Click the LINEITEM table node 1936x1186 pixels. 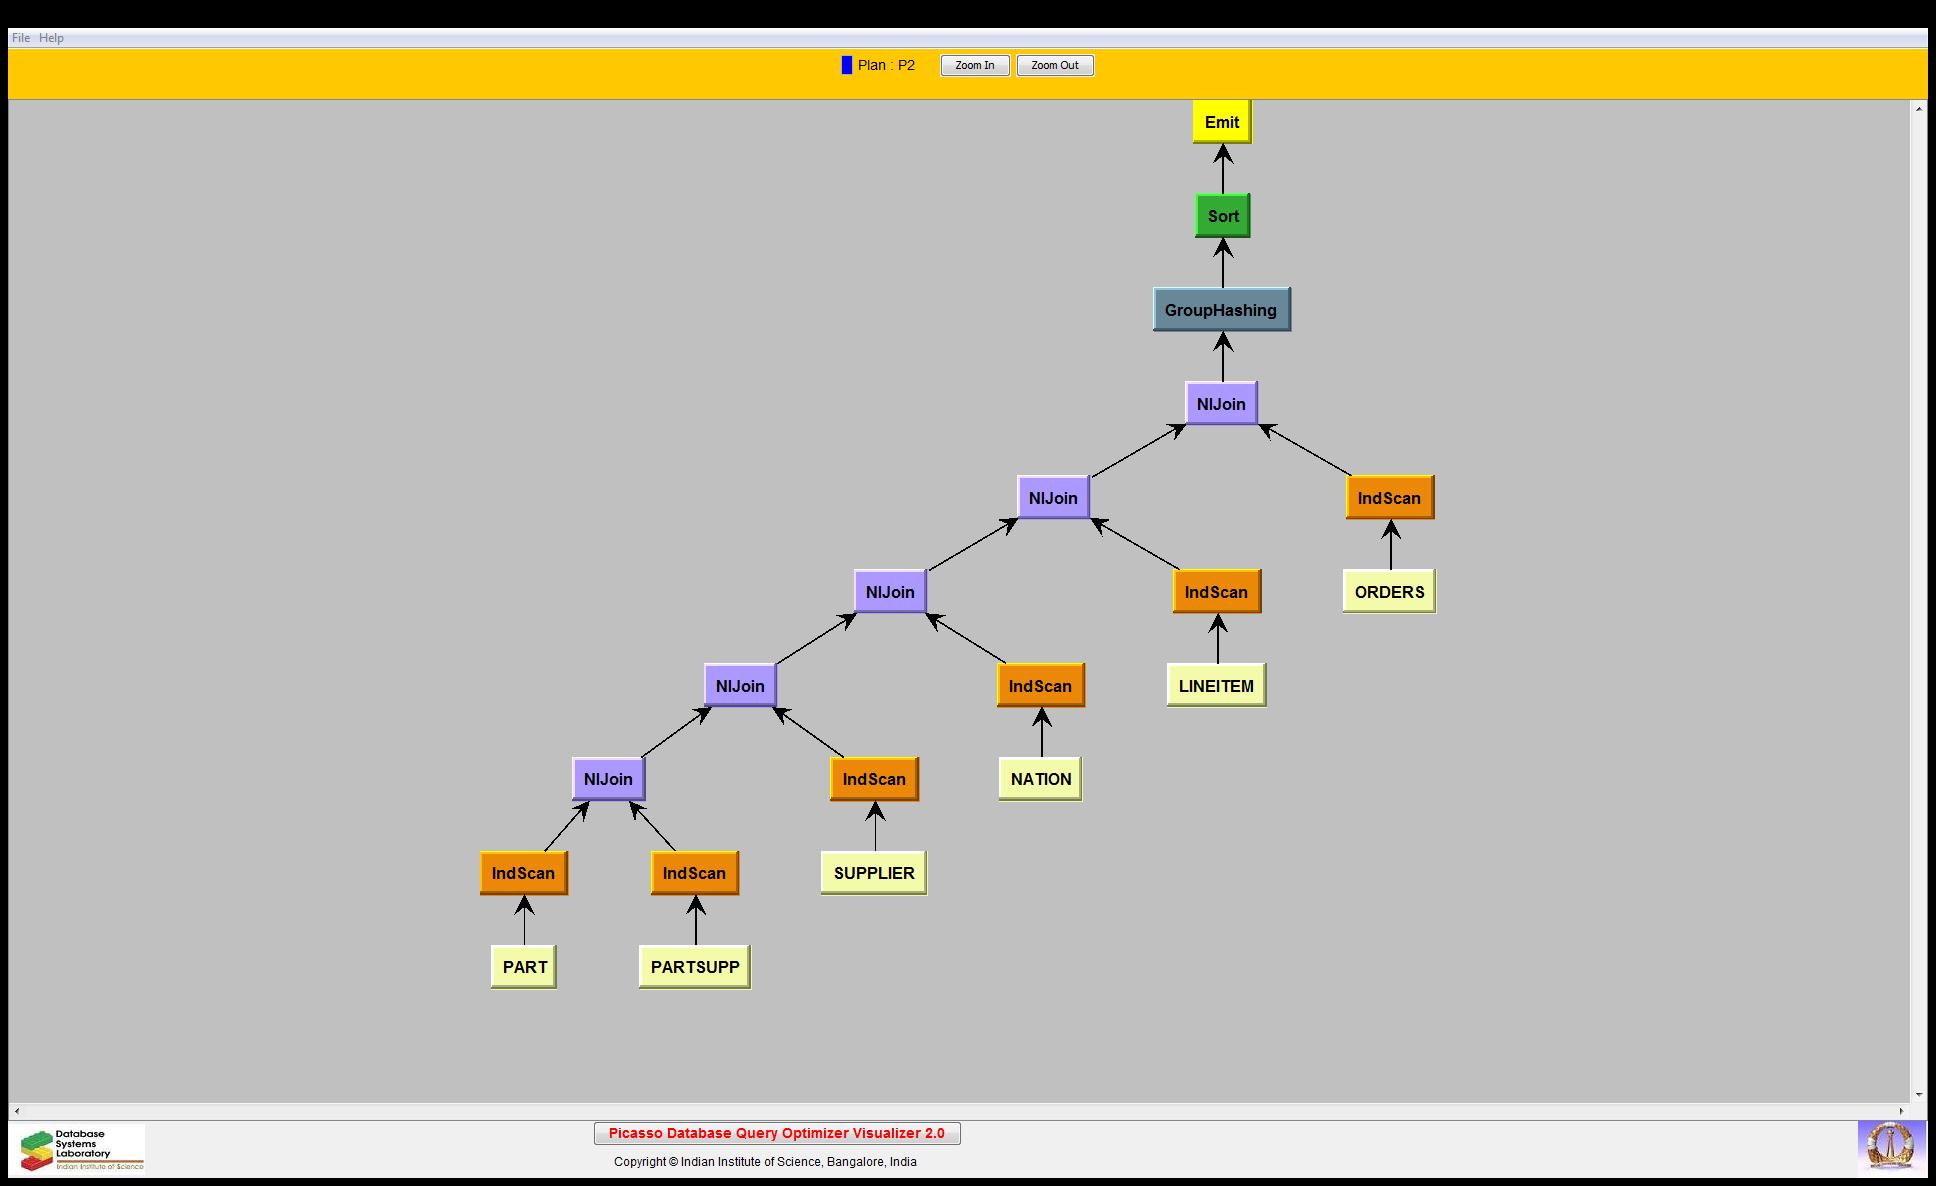[x=1215, y=686]
